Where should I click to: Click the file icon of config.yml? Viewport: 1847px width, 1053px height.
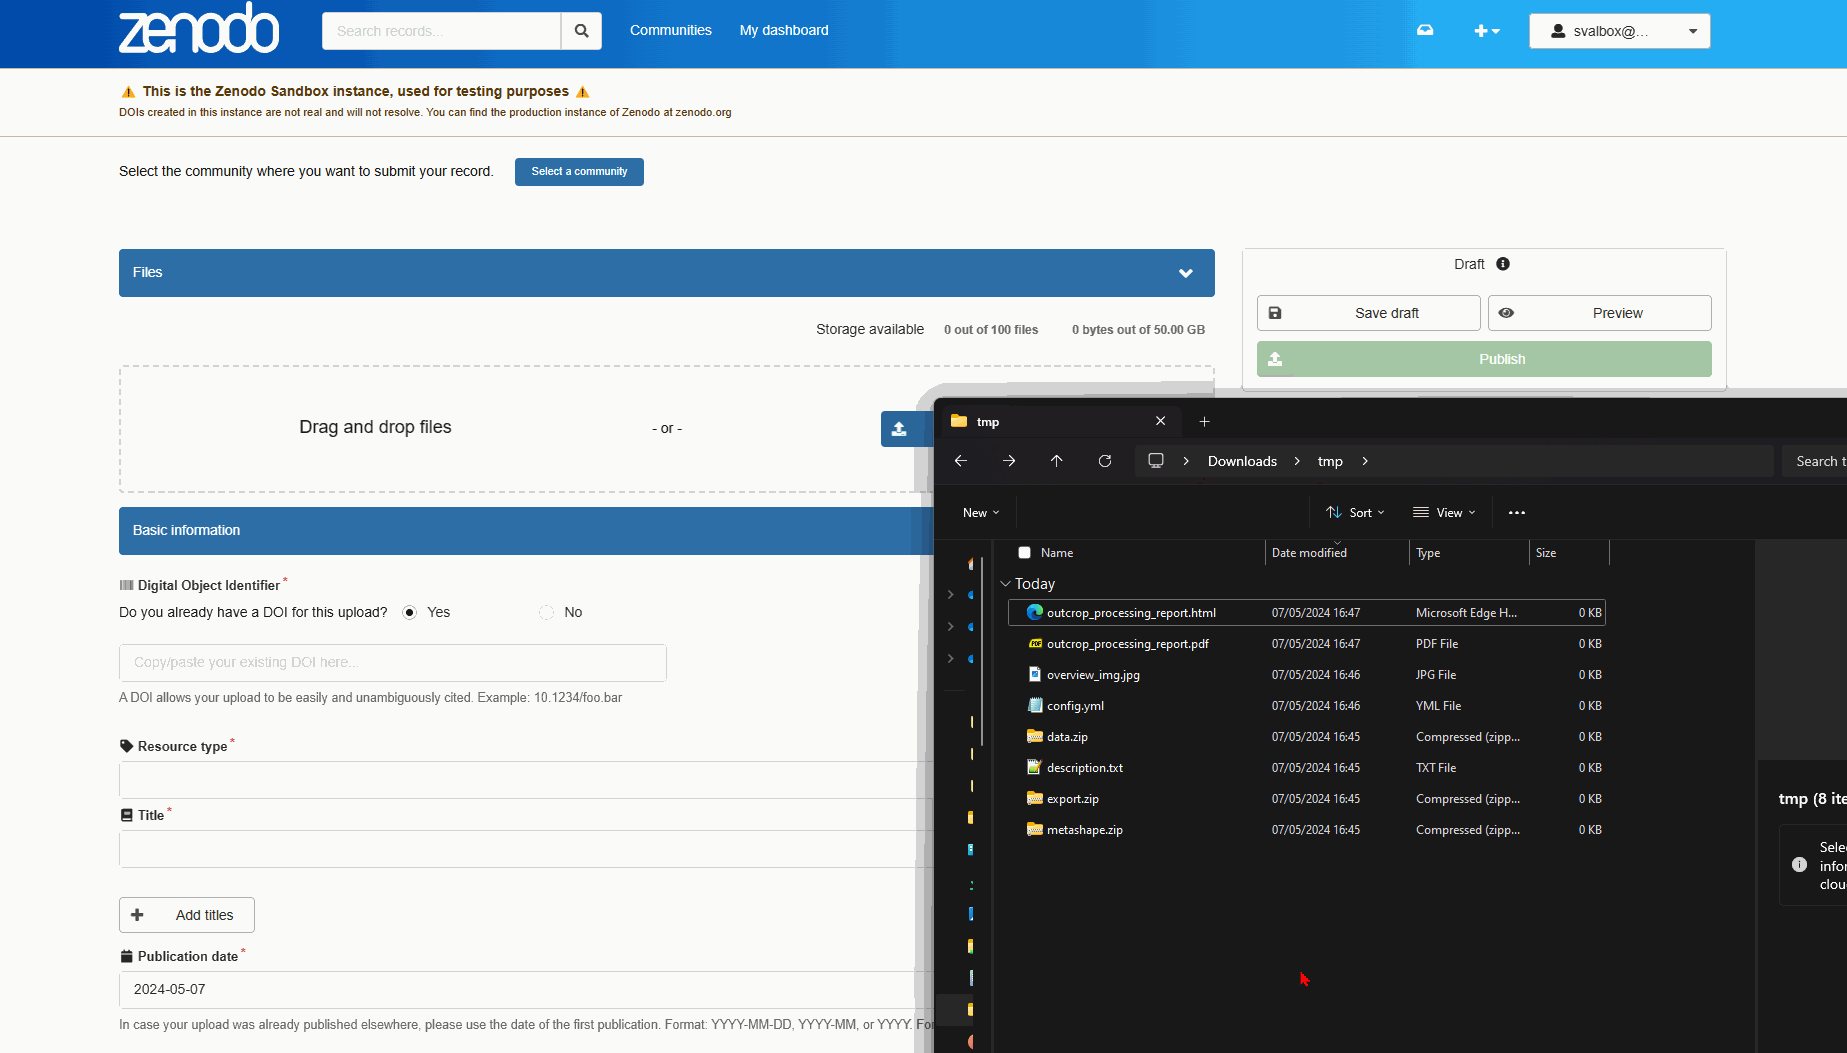tap(1035, 705)
